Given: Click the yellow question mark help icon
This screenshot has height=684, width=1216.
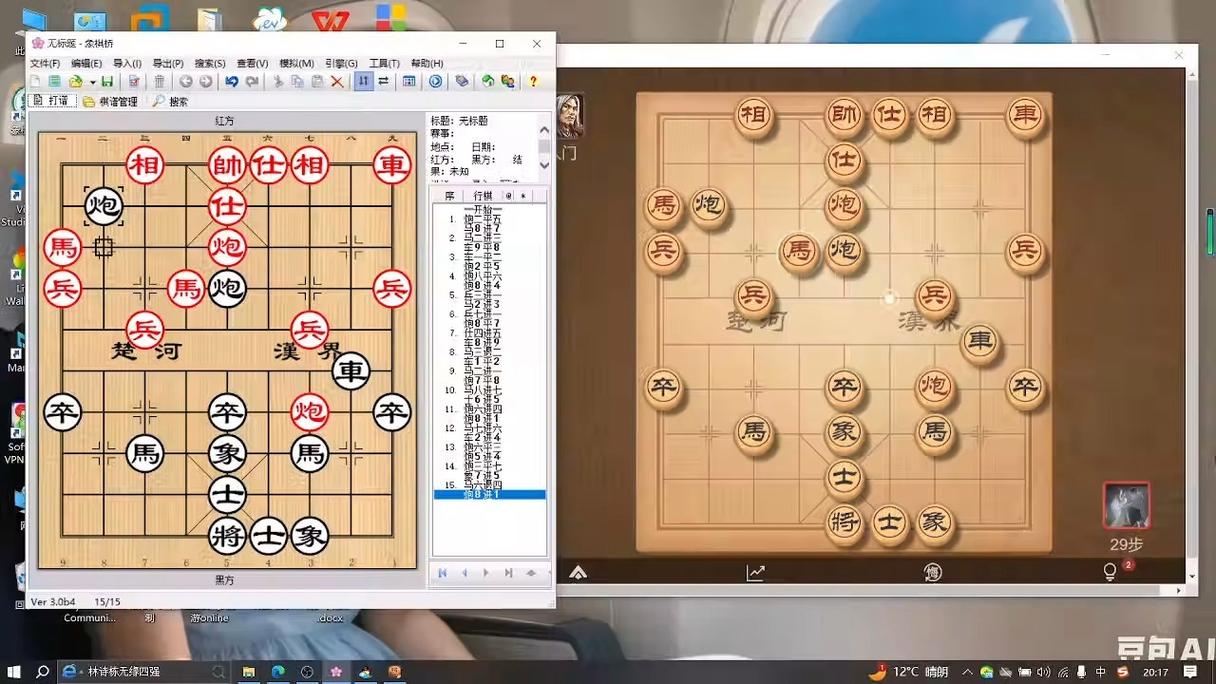Looking at the screenshot, I should pyautogui.click(x=532, y=81).
